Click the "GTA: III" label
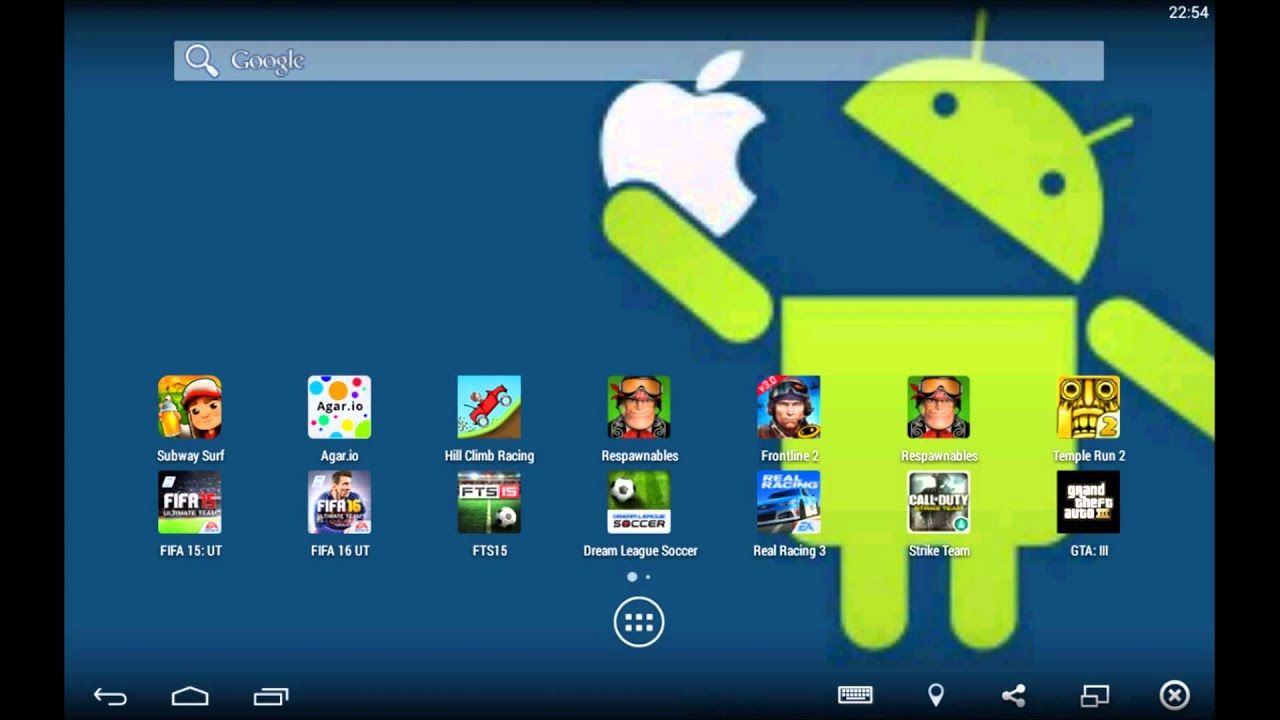 click(1089, 551)
